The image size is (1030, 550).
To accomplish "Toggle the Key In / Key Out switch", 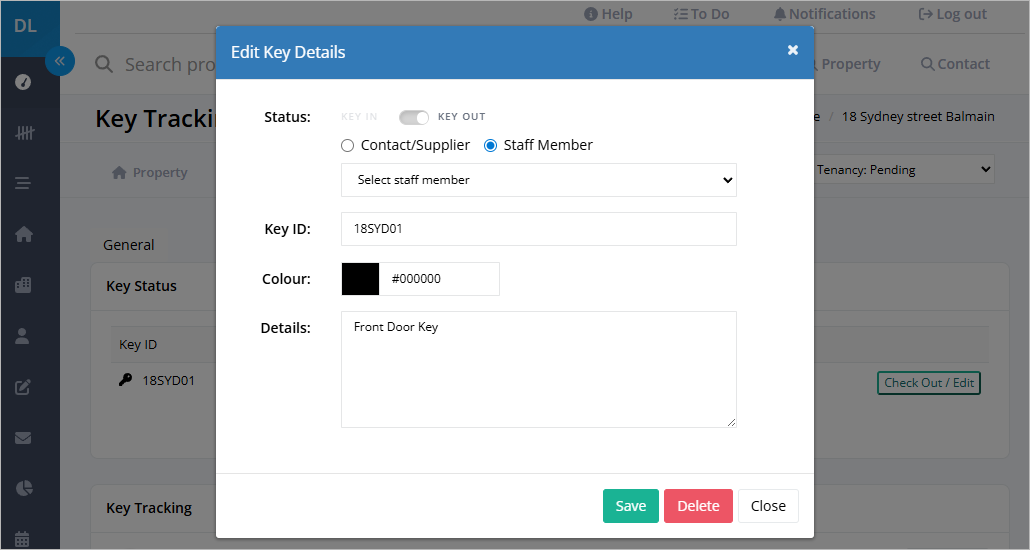I will (414, 117).
